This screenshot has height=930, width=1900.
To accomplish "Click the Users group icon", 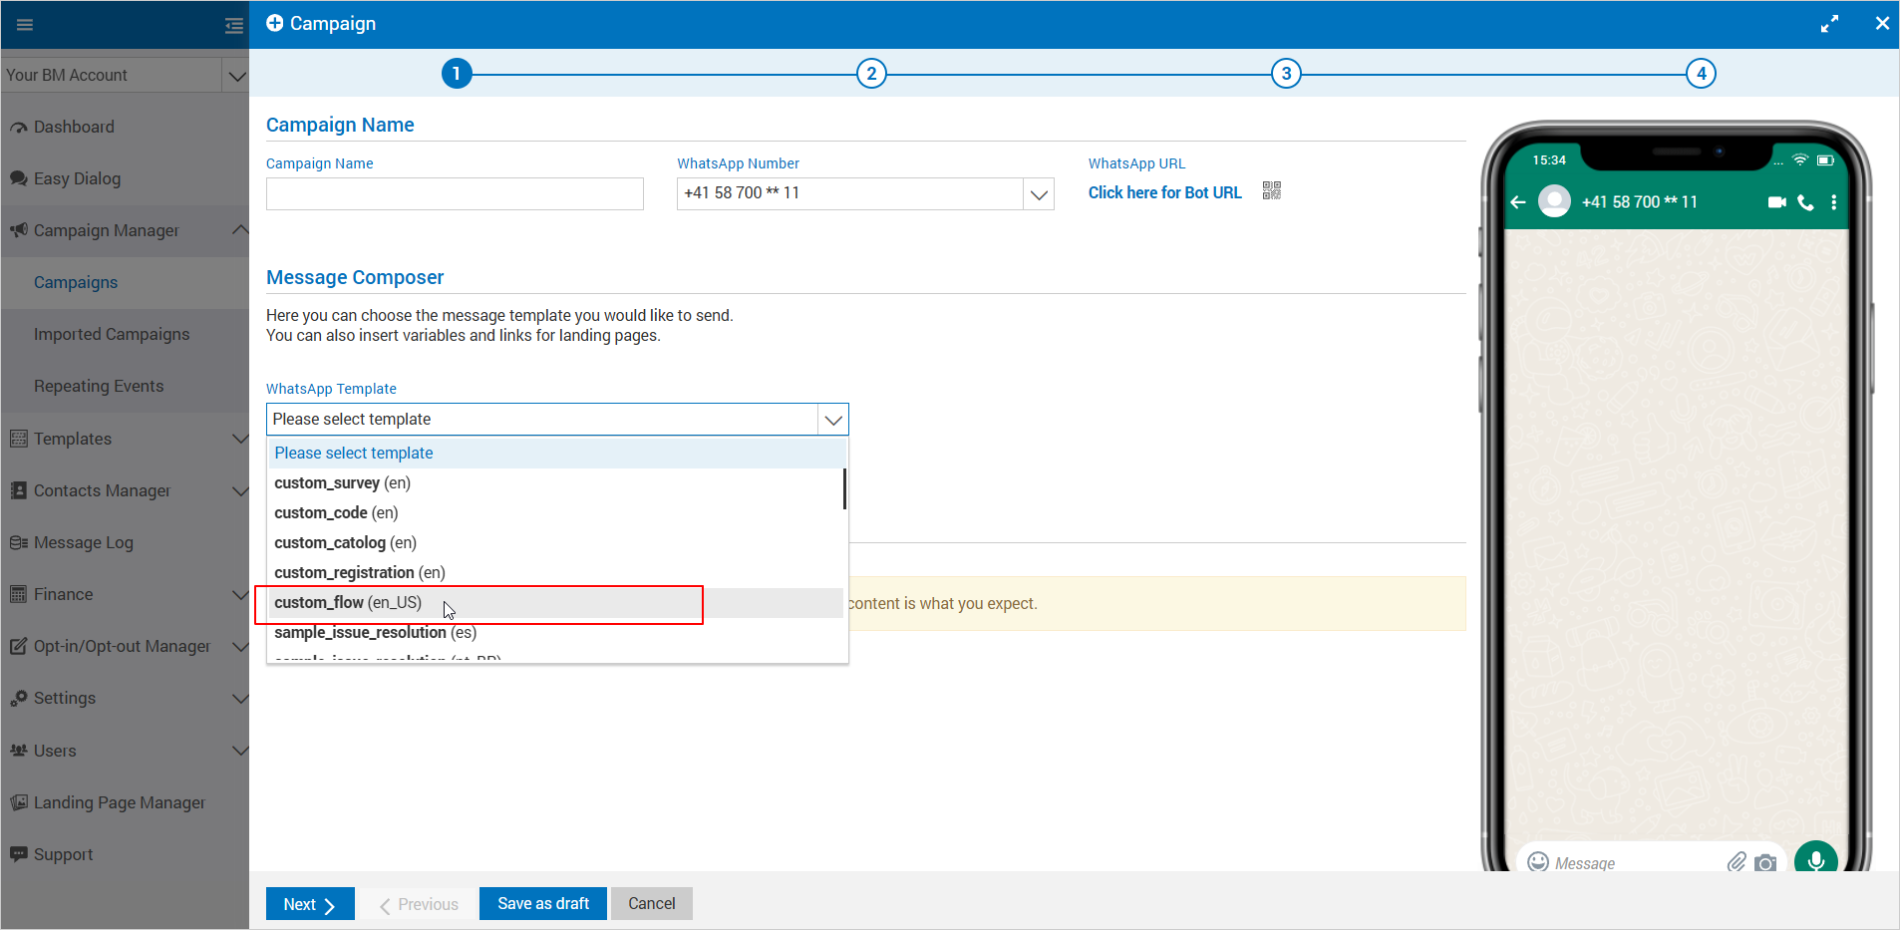I will [x=19, y=751].
